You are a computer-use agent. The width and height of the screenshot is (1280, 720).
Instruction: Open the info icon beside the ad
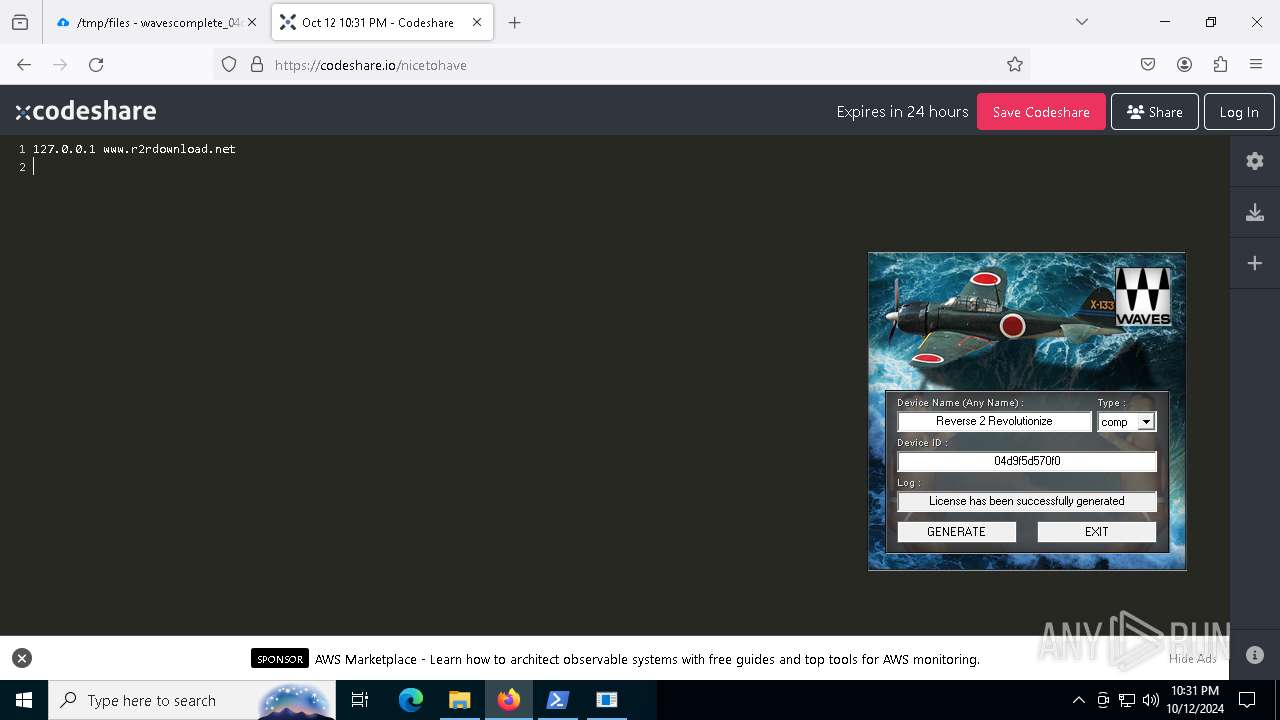click(x=1255, y=655)
